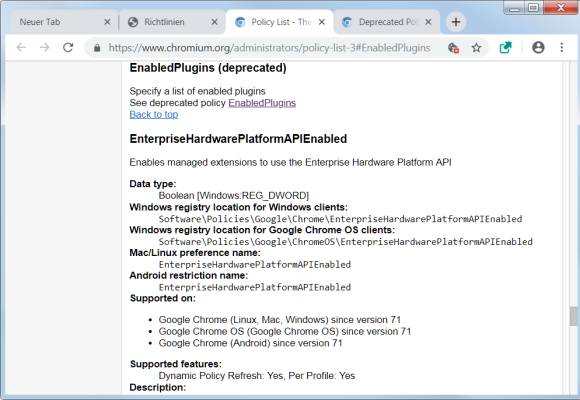Viewport: 580px width, 400px height.
Task: Open a new tab with plus button
Action: click(456, 22)
